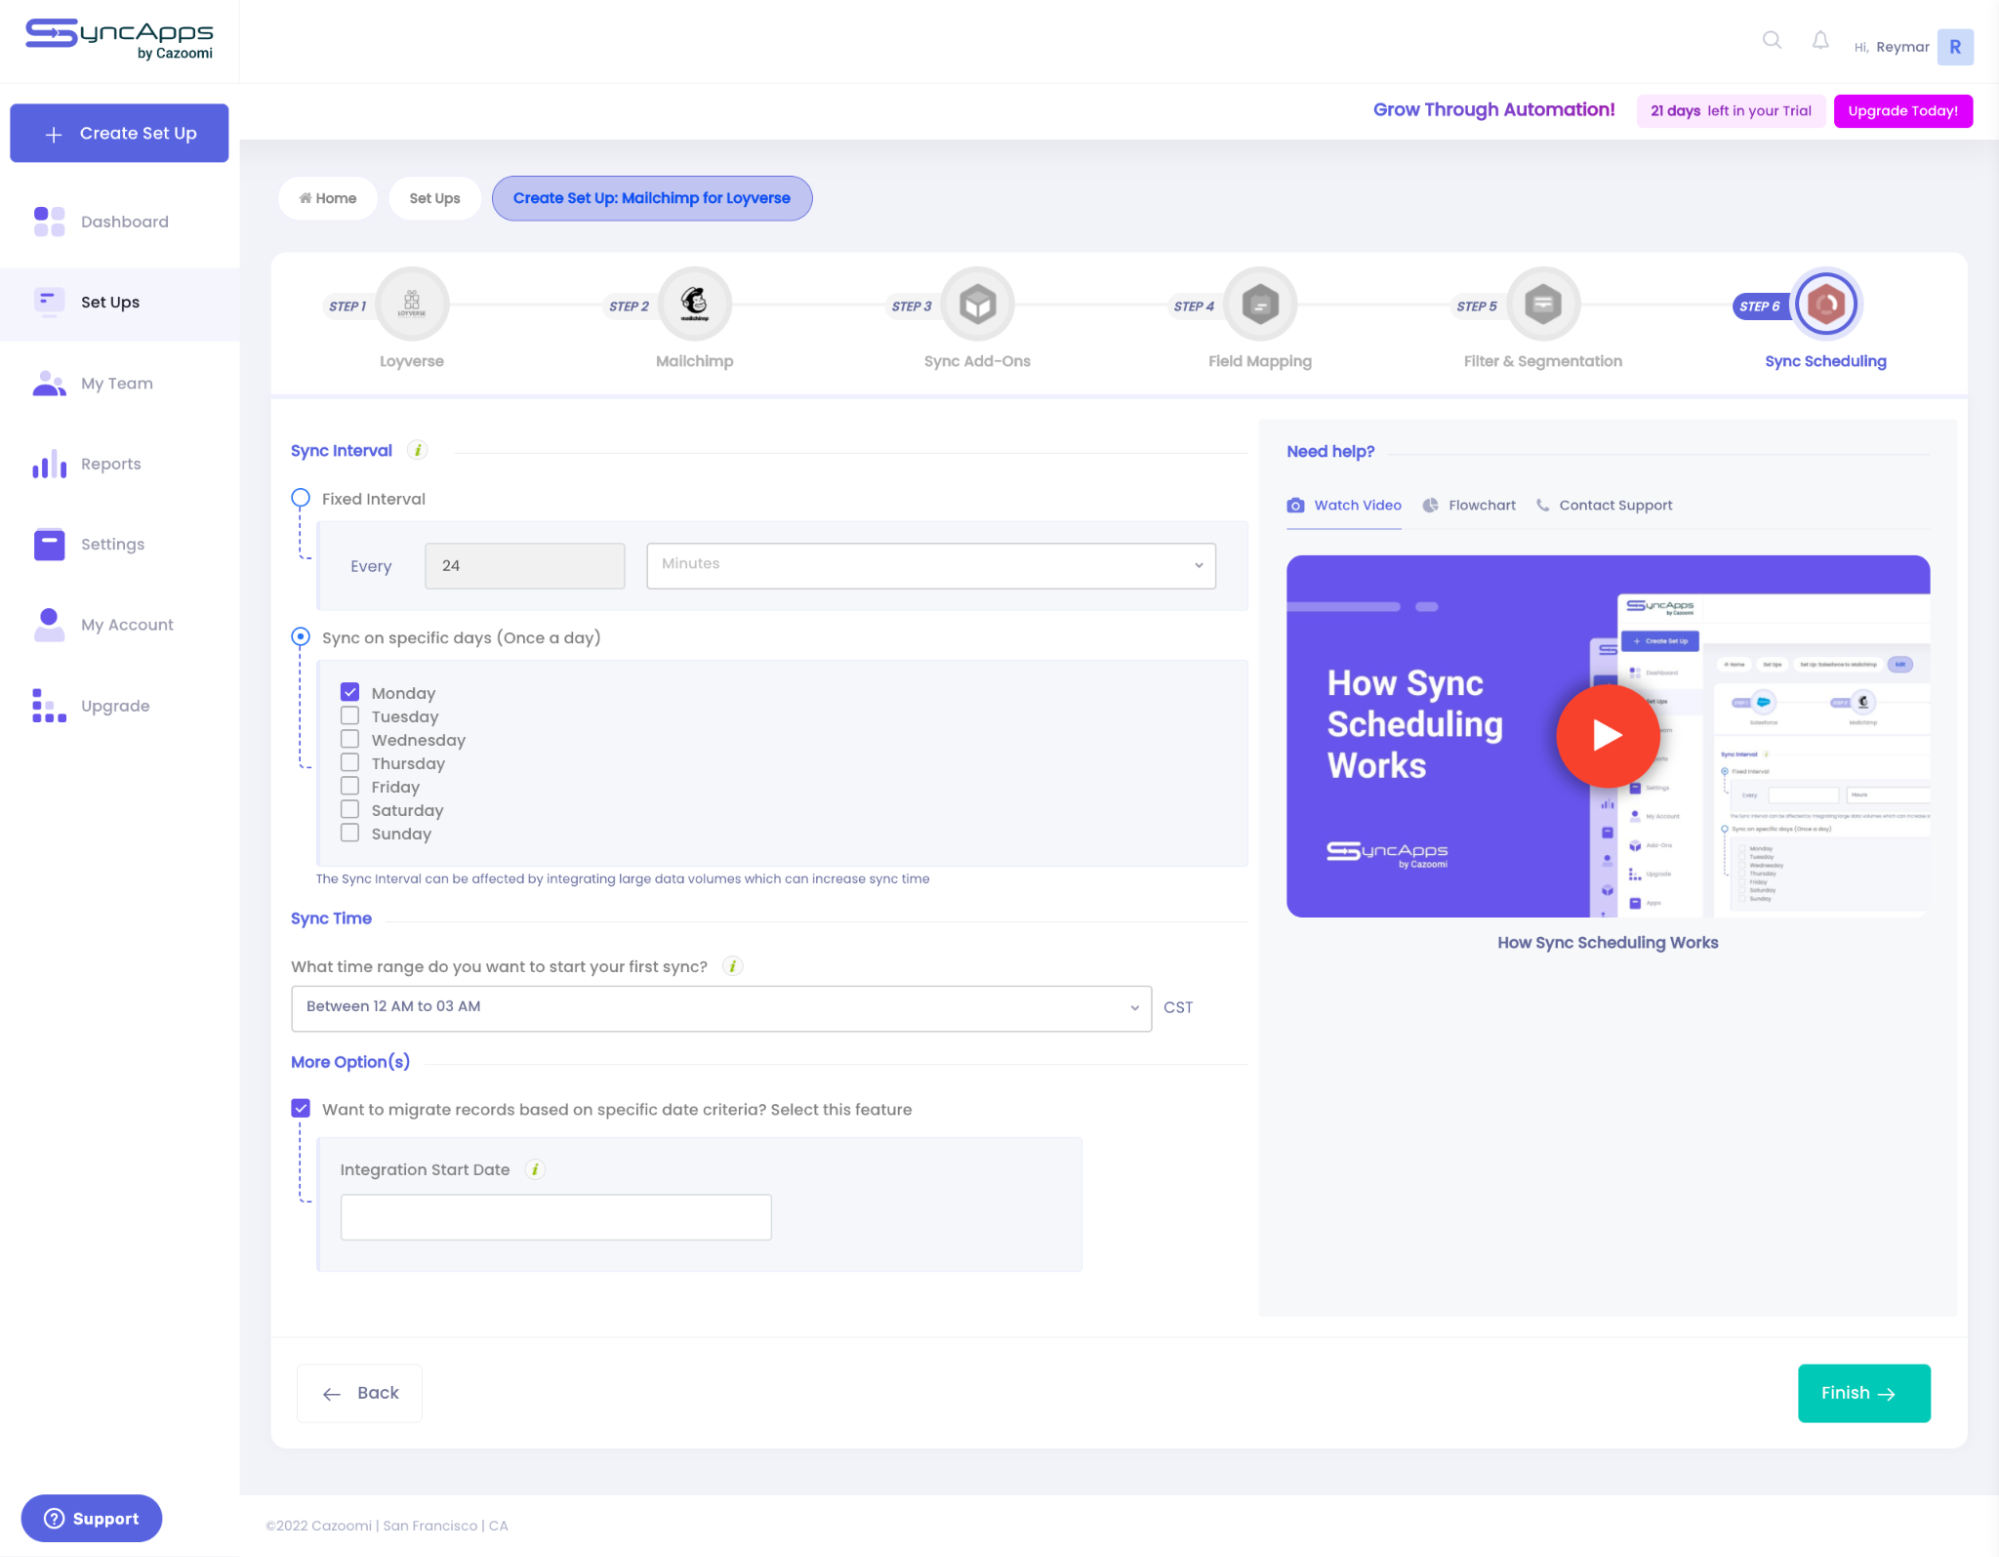Click Step 5 Filter & Segmentation icon
This screenshot has height=1557, width=1999.
tap(1543, 303)
